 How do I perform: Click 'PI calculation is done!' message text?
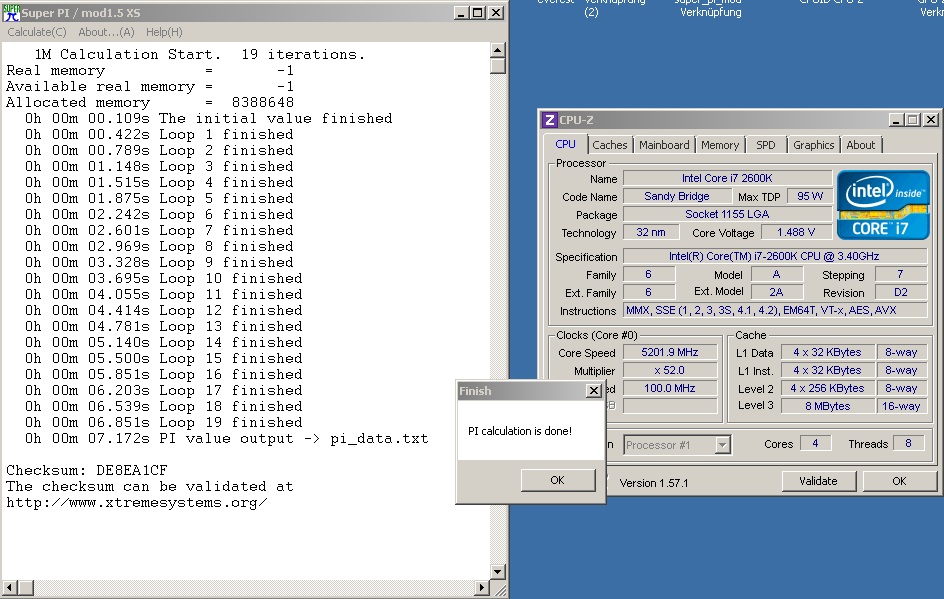[x=520, y=431]
